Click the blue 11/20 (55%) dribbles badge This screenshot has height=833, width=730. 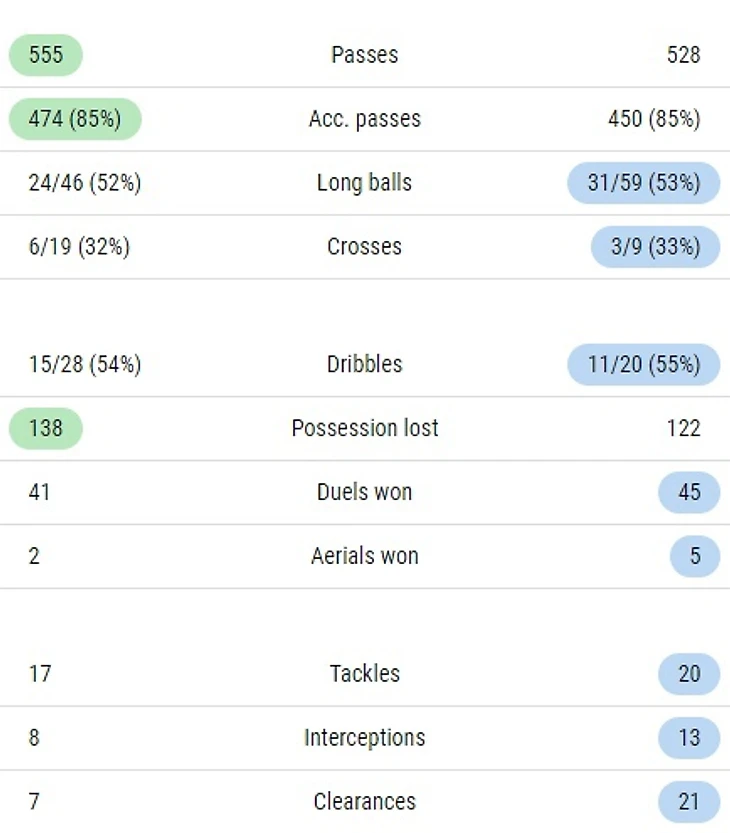tap(643, 365)
